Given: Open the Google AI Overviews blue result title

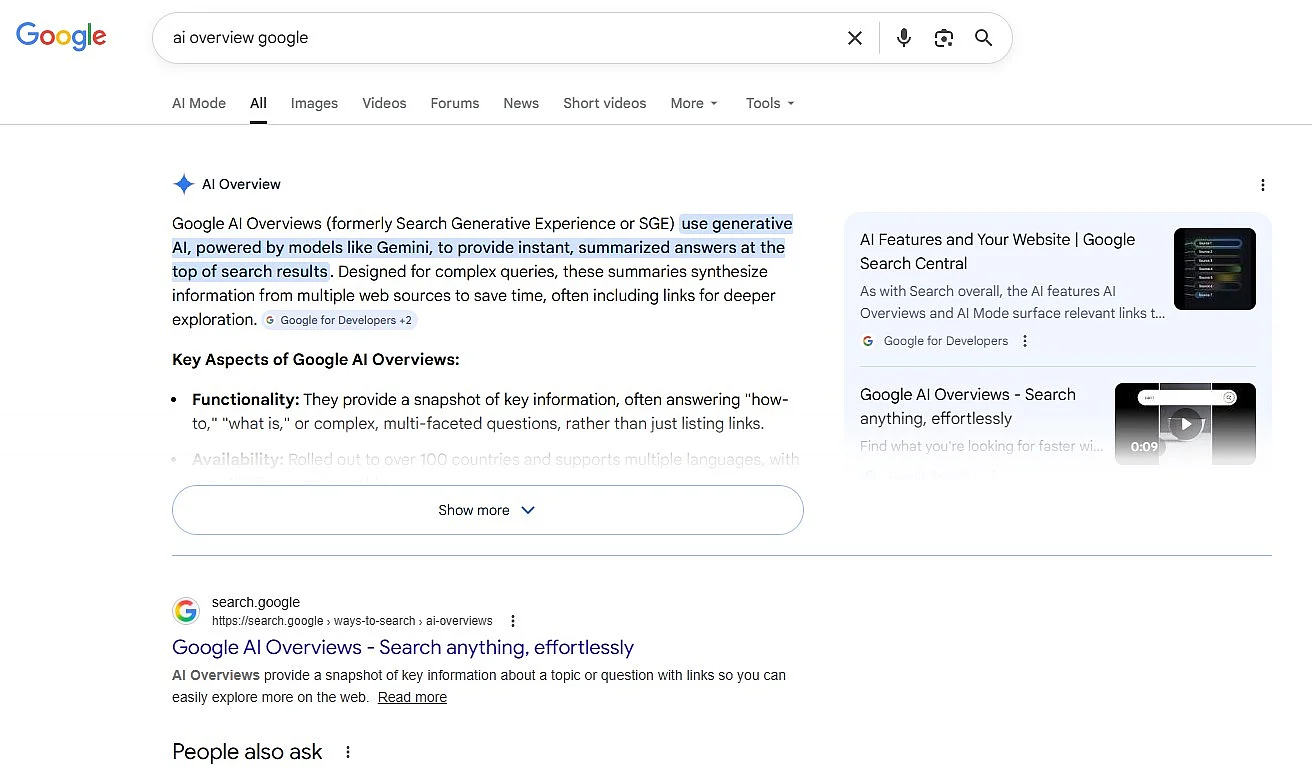Looking at the screenshot, I should click(x=403, y=647).
